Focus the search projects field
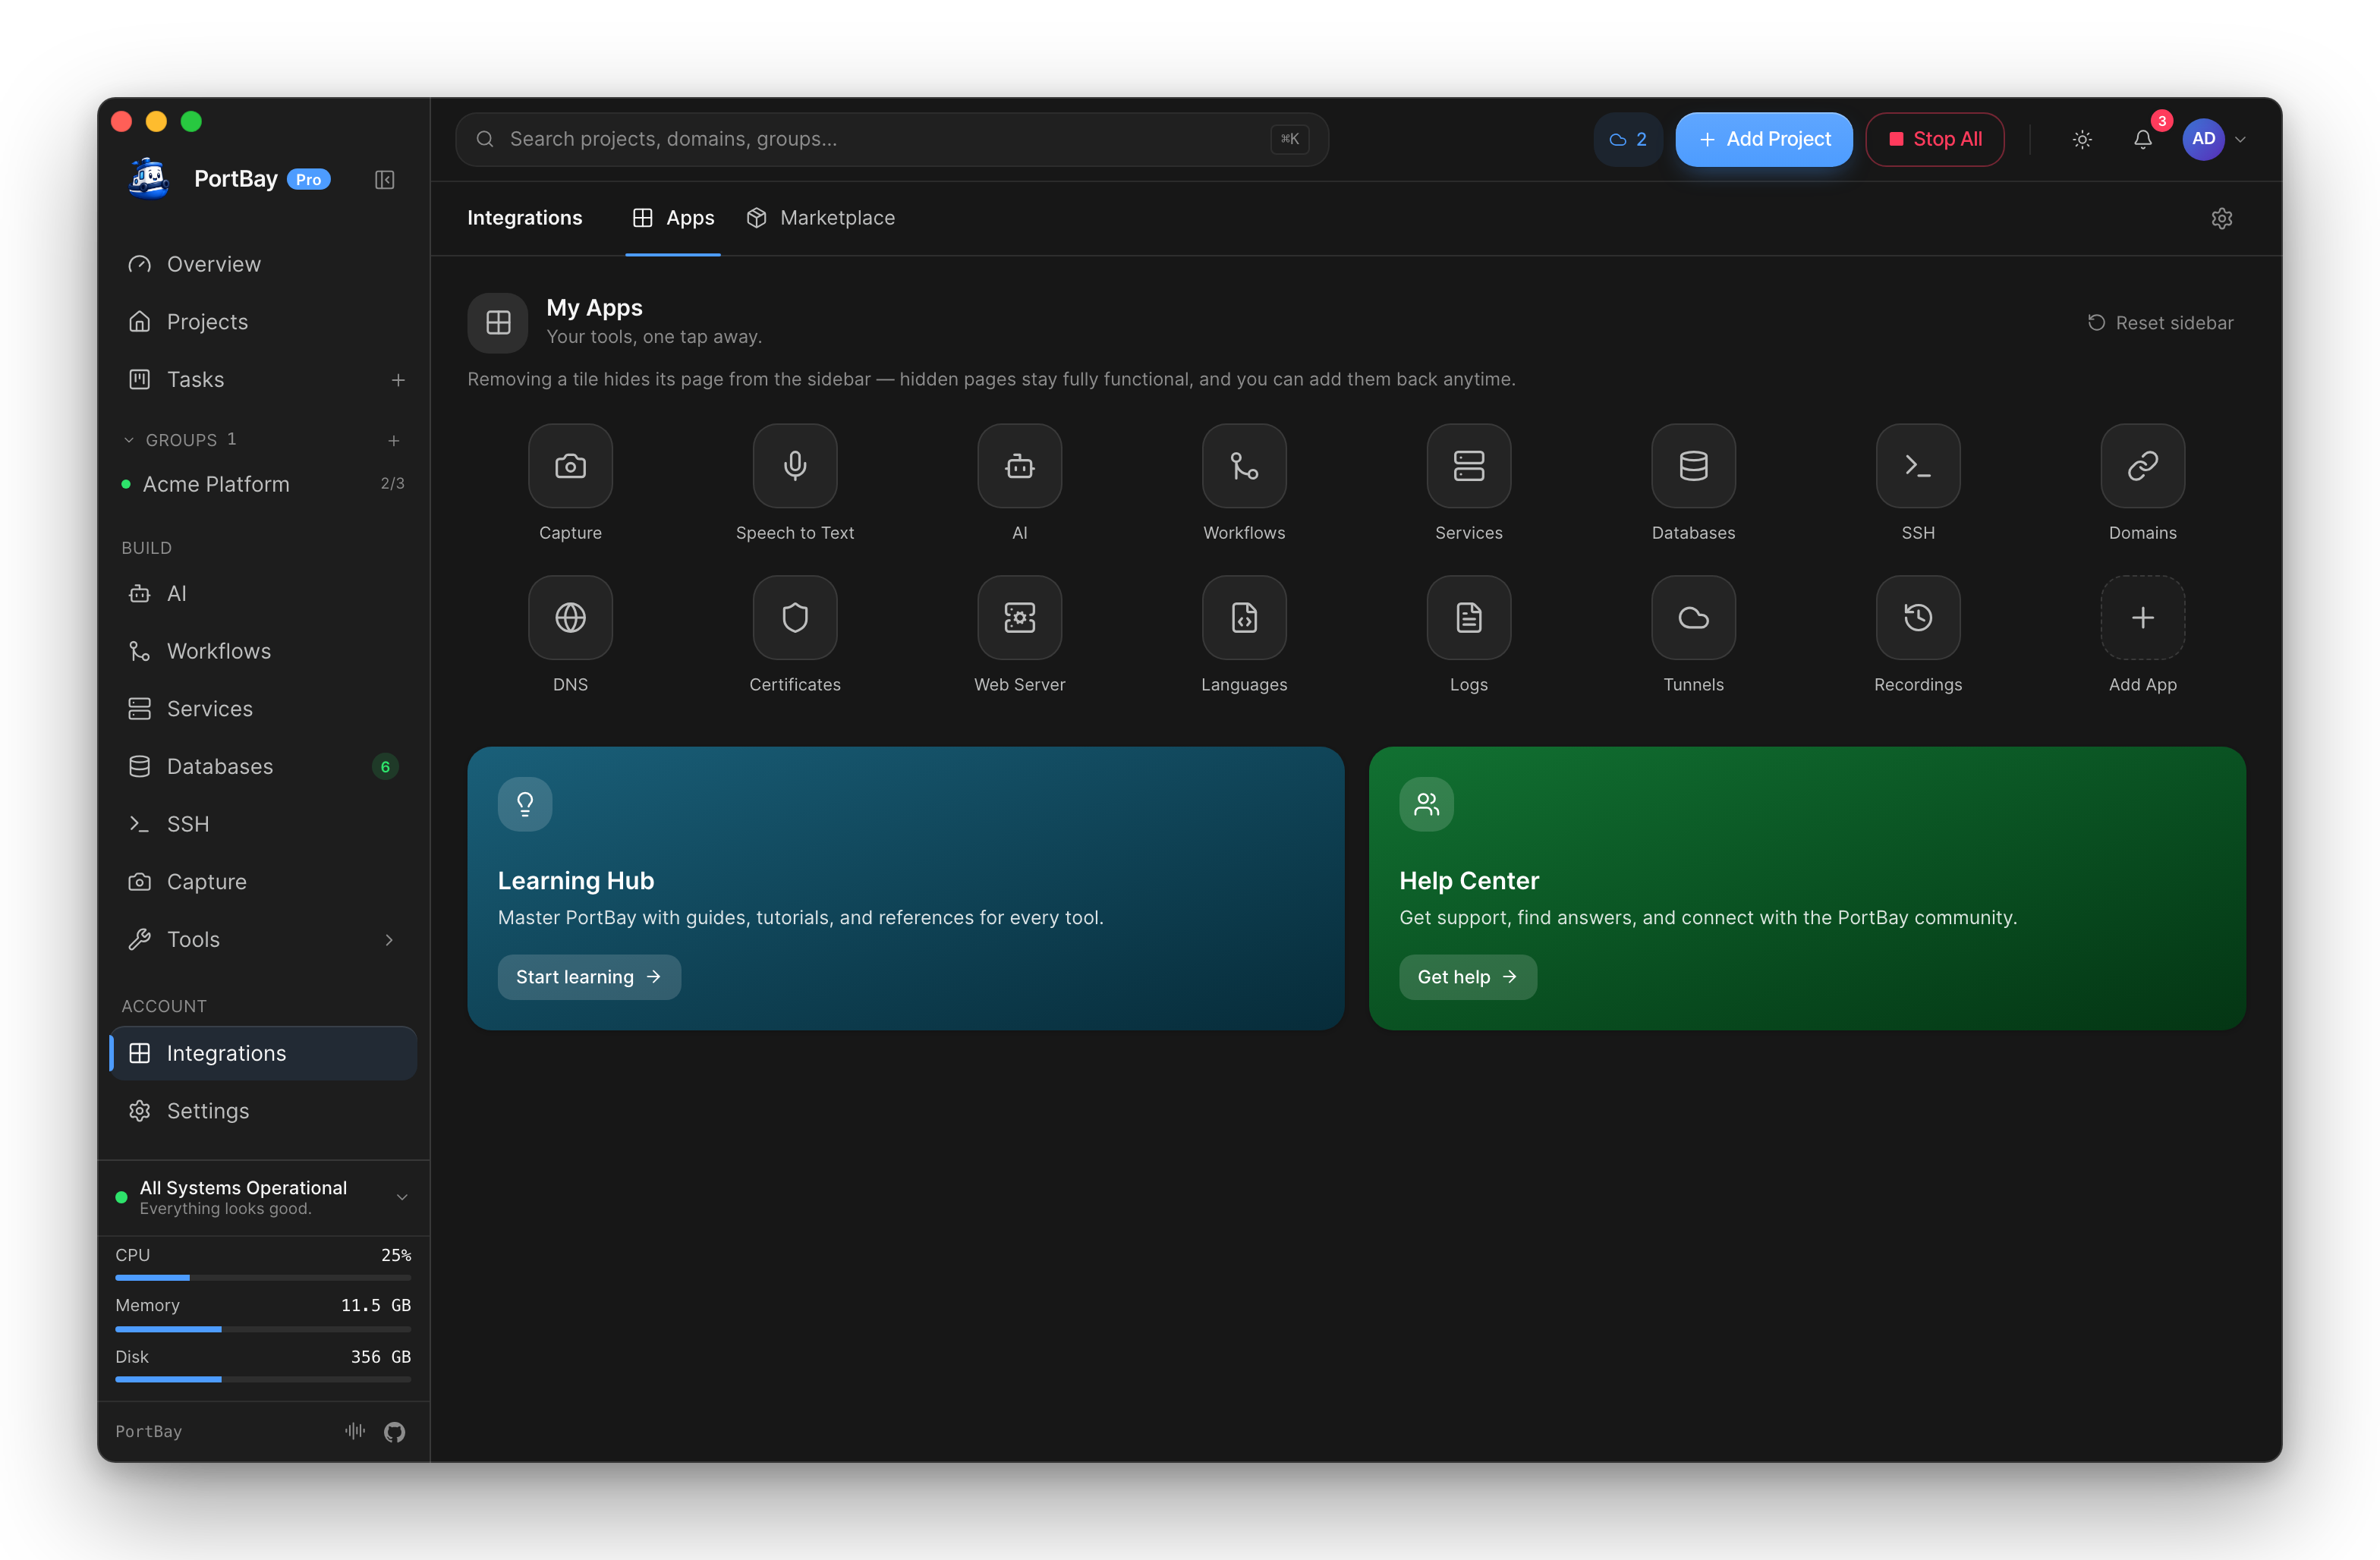This screenshot has width=2380, height=1560. pyautogui.click(x=892, y=139)
